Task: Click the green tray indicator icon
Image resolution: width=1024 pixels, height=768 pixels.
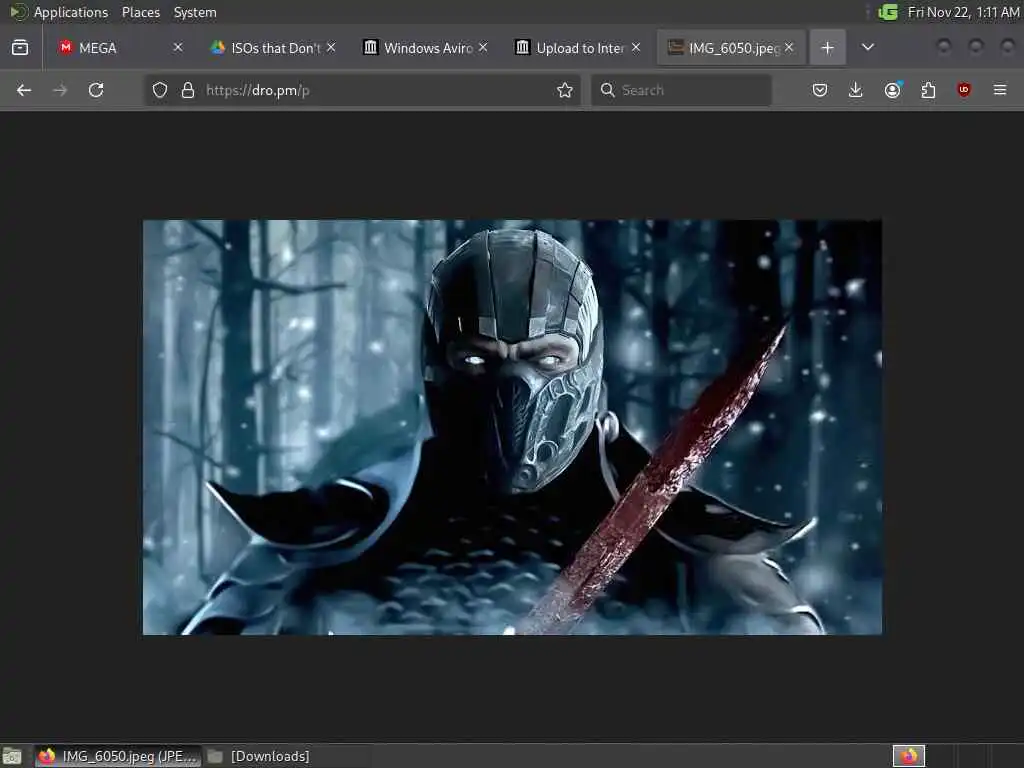Action: tap(888, 12)
